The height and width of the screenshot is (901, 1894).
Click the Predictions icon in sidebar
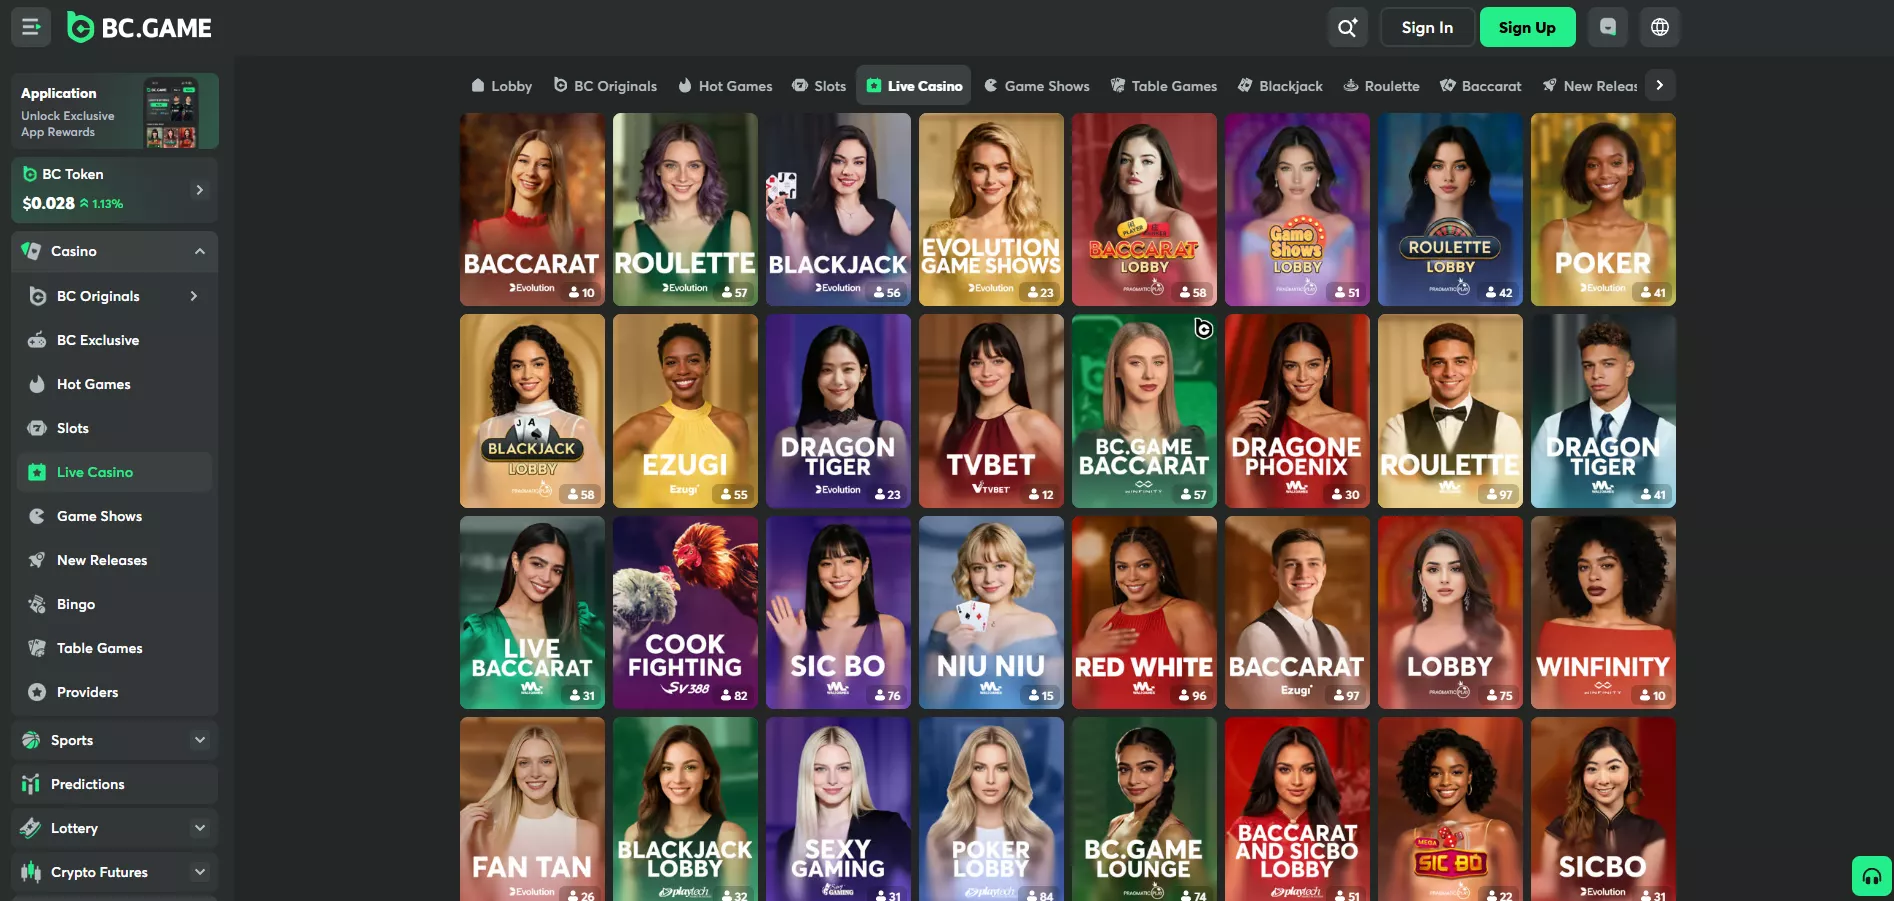point(31,784)
